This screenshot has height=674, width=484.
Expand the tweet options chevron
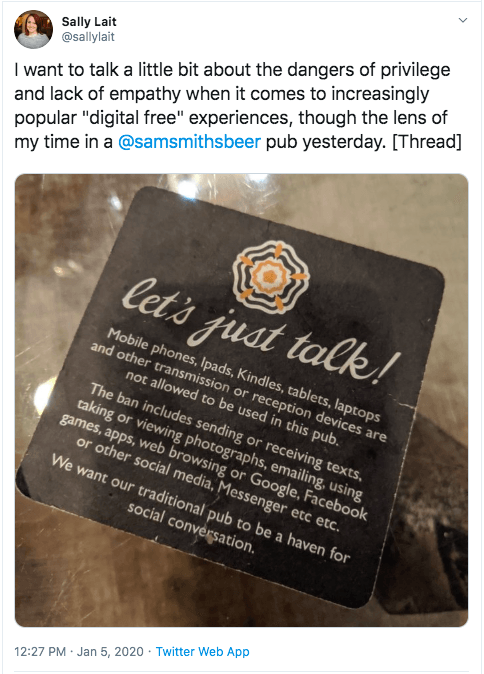tap(463, 20)
